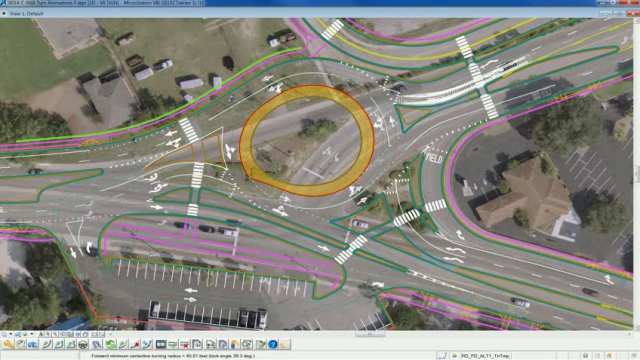Click the document icon right of red X icon
Screen dimensions: 640x360
pos(197,344)
